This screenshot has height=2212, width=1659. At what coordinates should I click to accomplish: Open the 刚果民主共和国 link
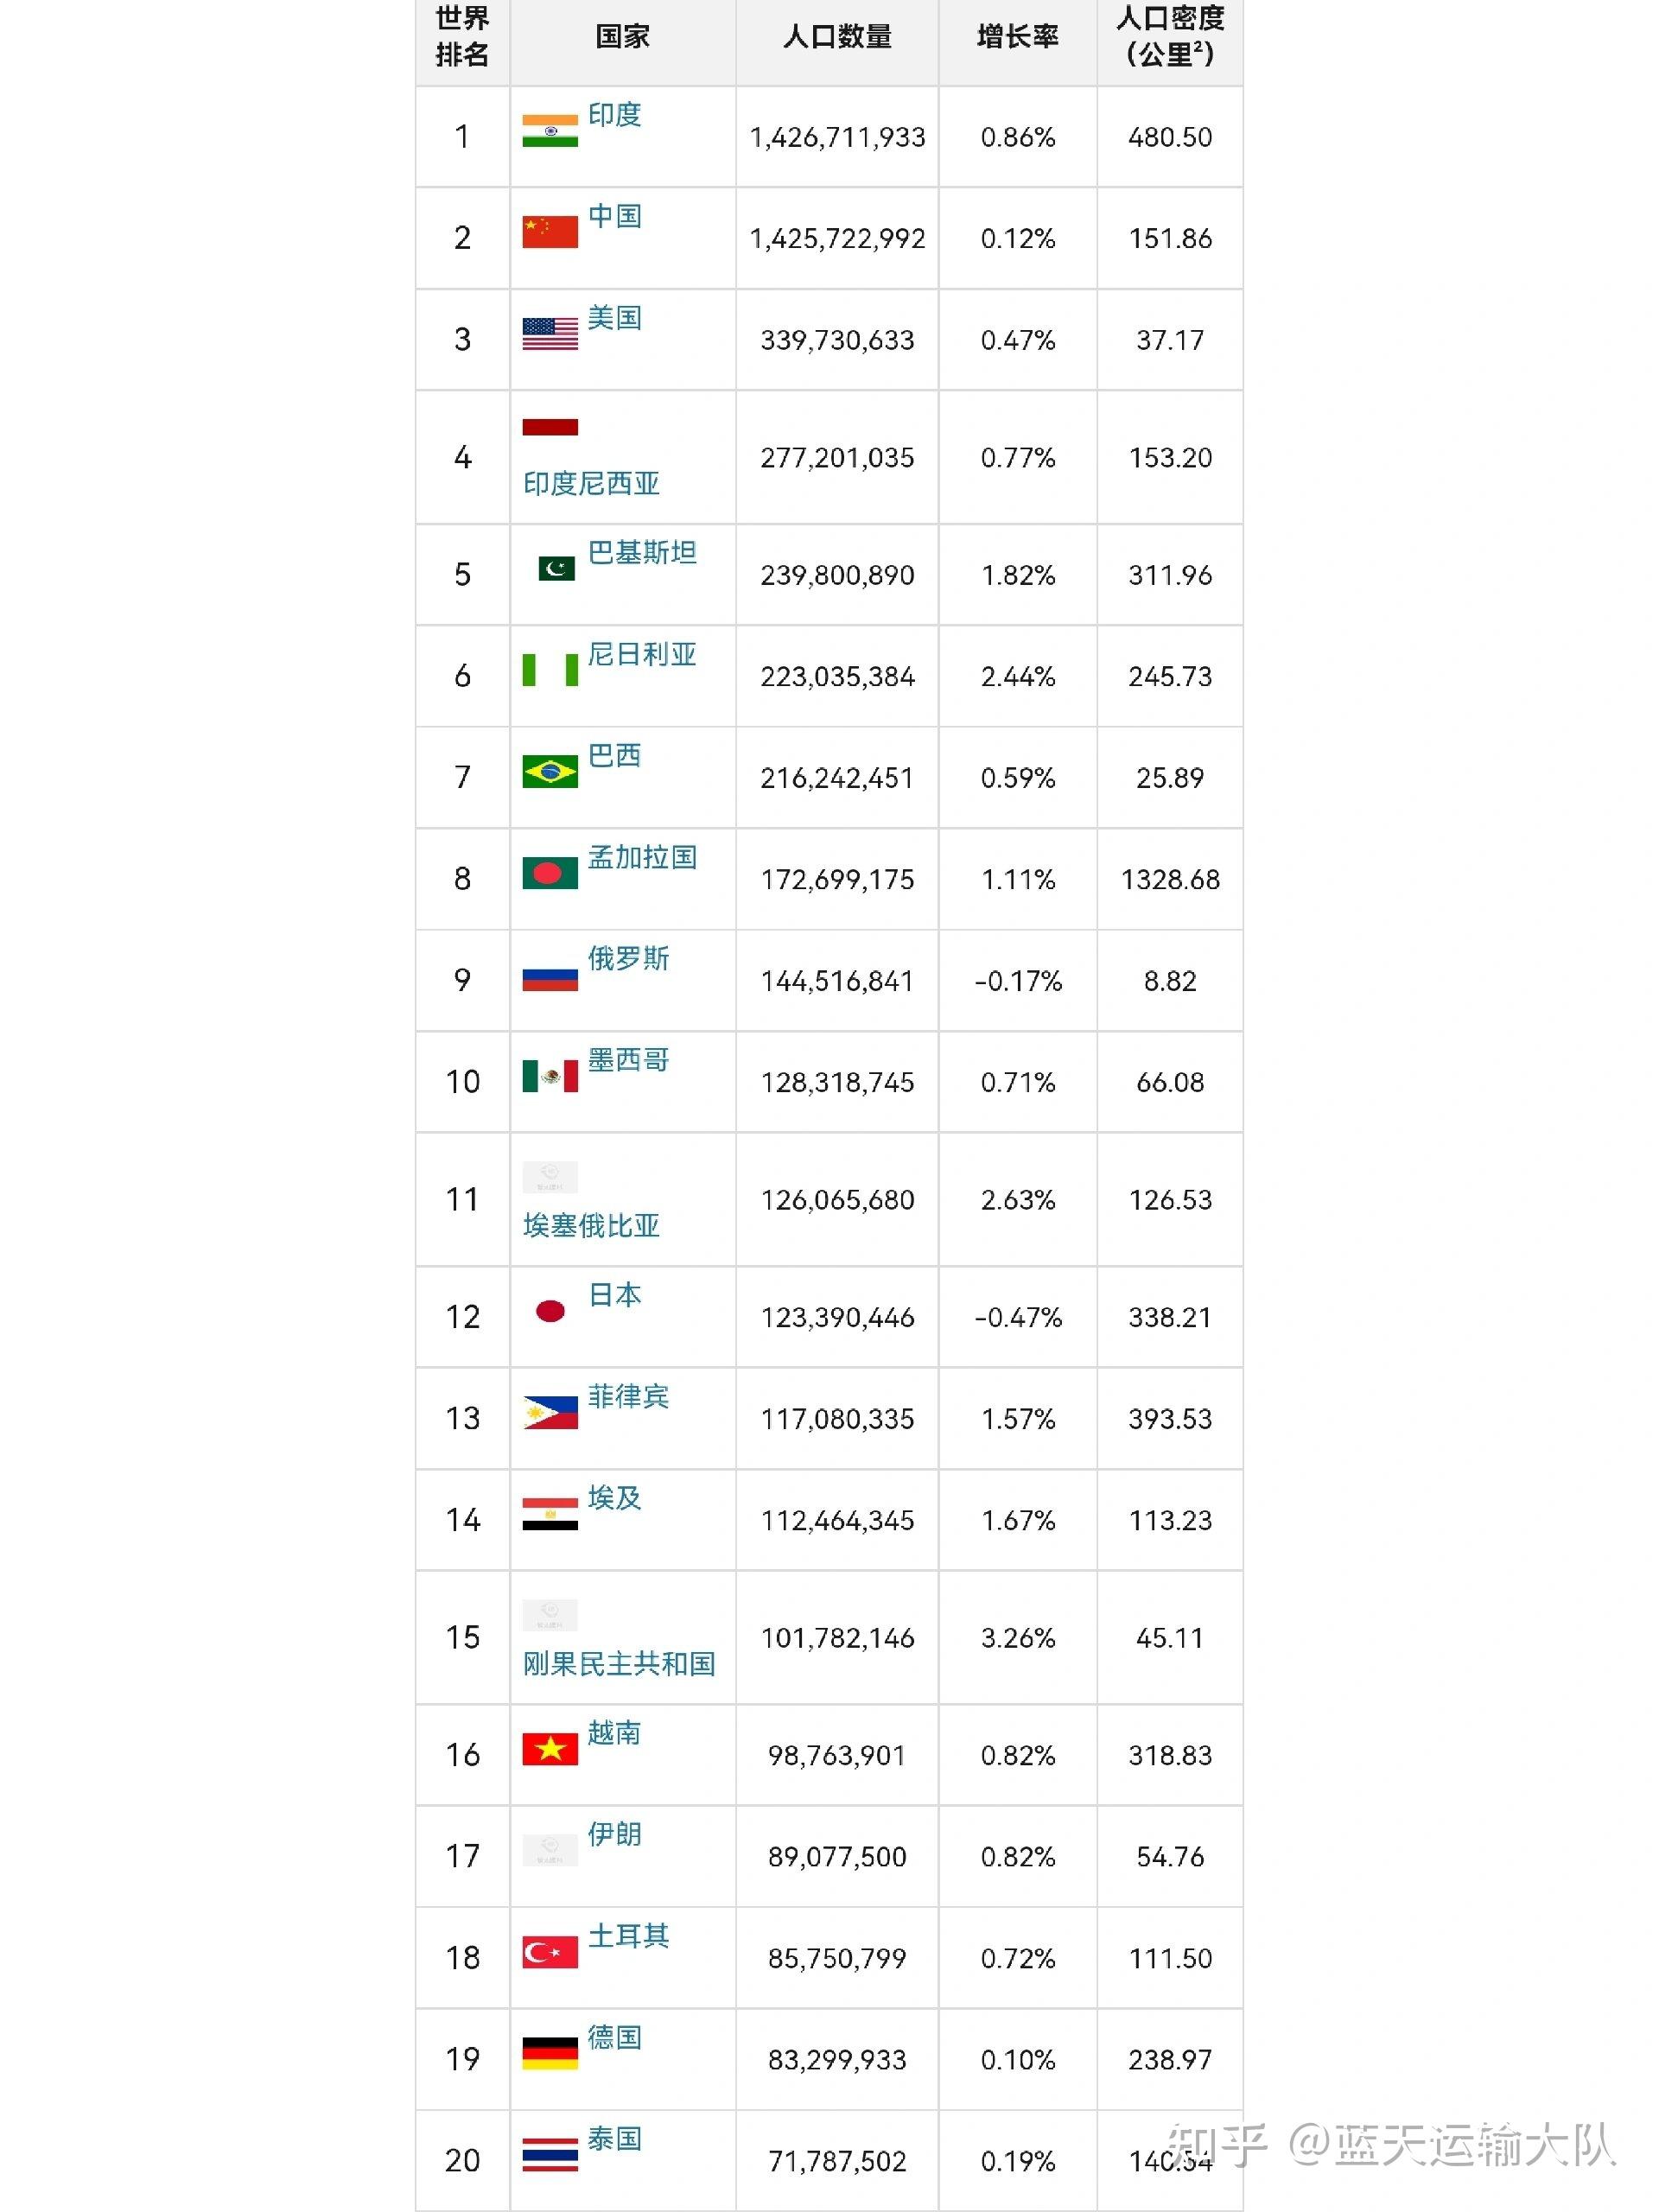[618, 1664]
